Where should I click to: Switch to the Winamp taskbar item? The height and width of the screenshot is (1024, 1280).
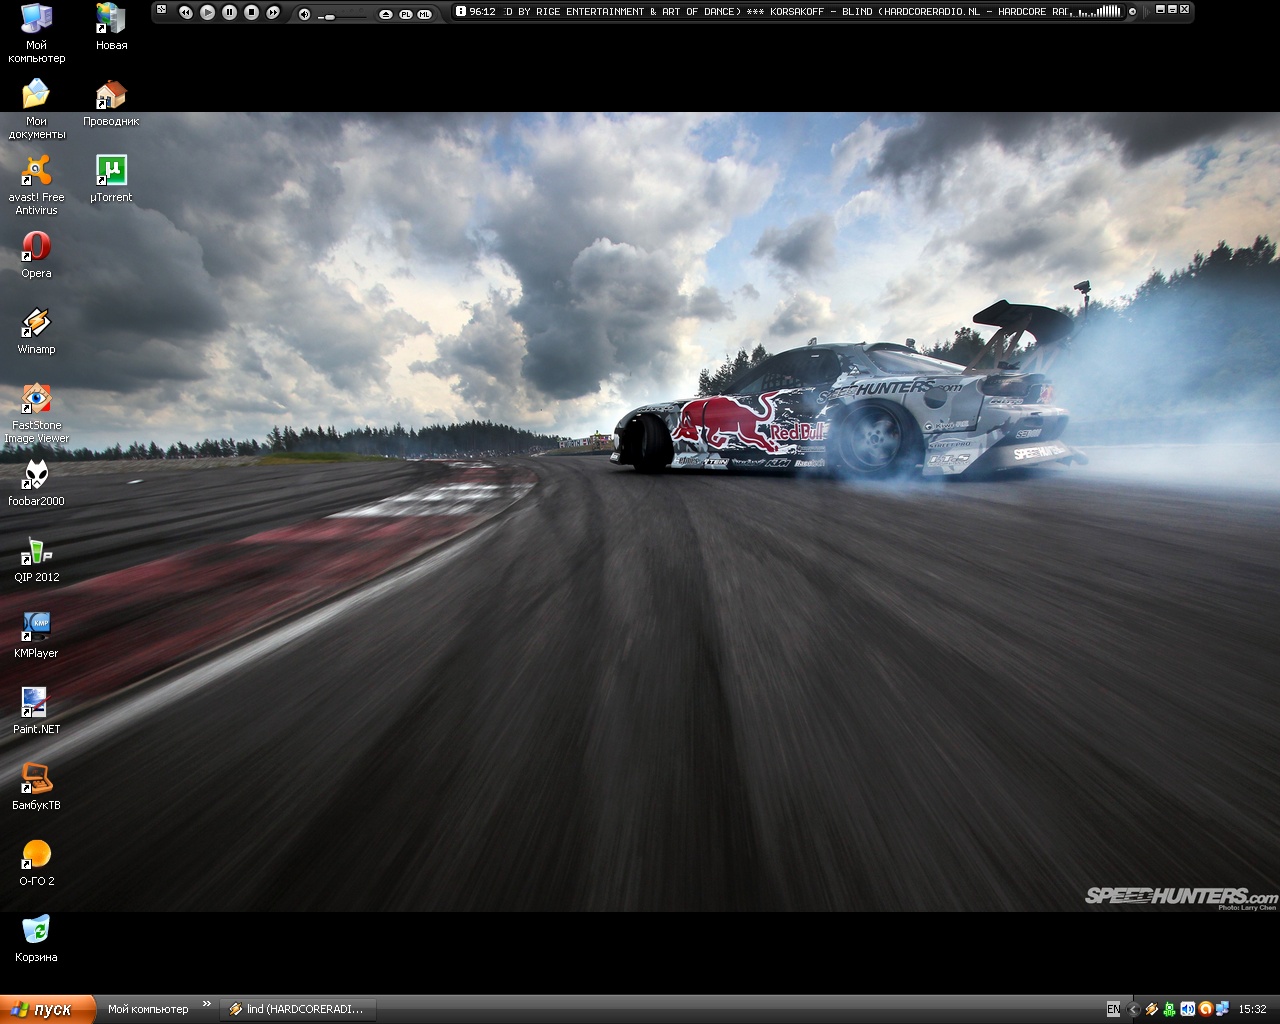pos(297,1009)
